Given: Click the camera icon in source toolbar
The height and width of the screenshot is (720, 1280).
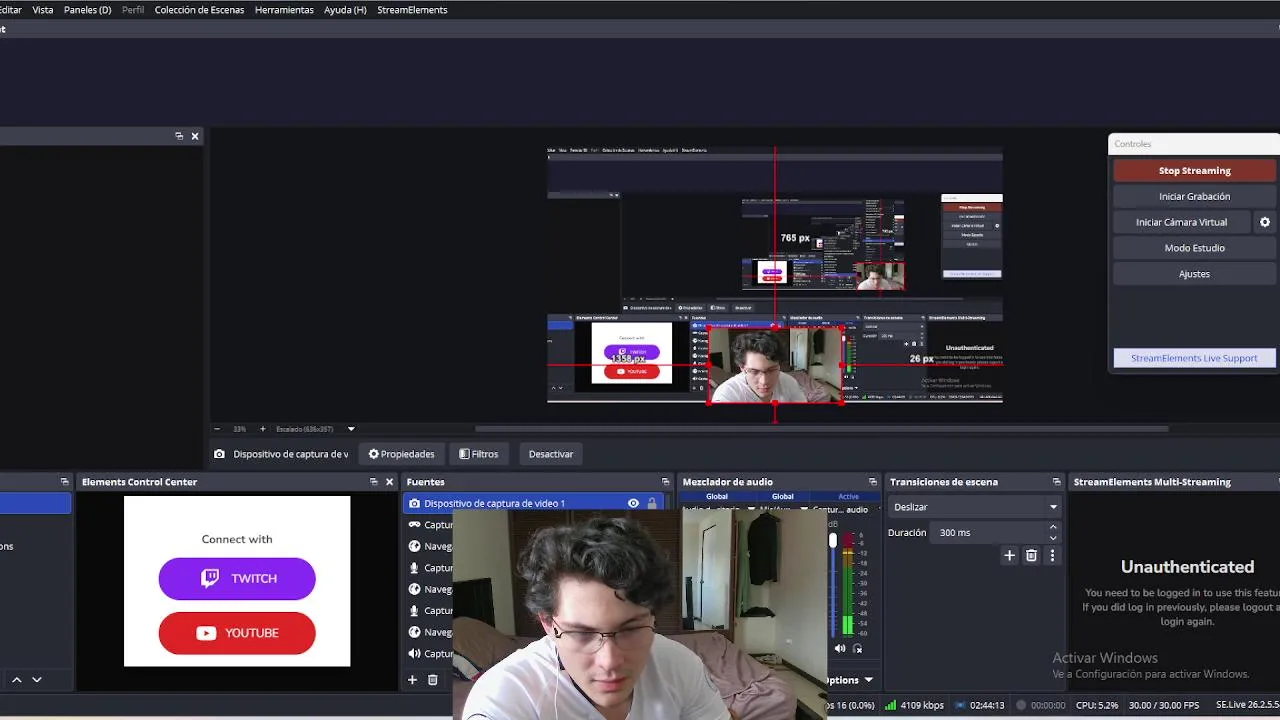Looking at the screenshot, I should [219, 454].
